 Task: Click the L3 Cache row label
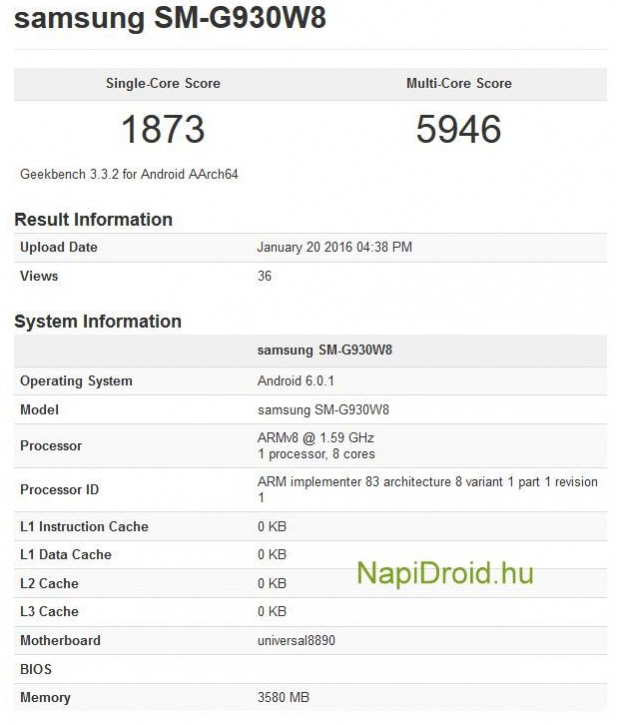point(49,611)
